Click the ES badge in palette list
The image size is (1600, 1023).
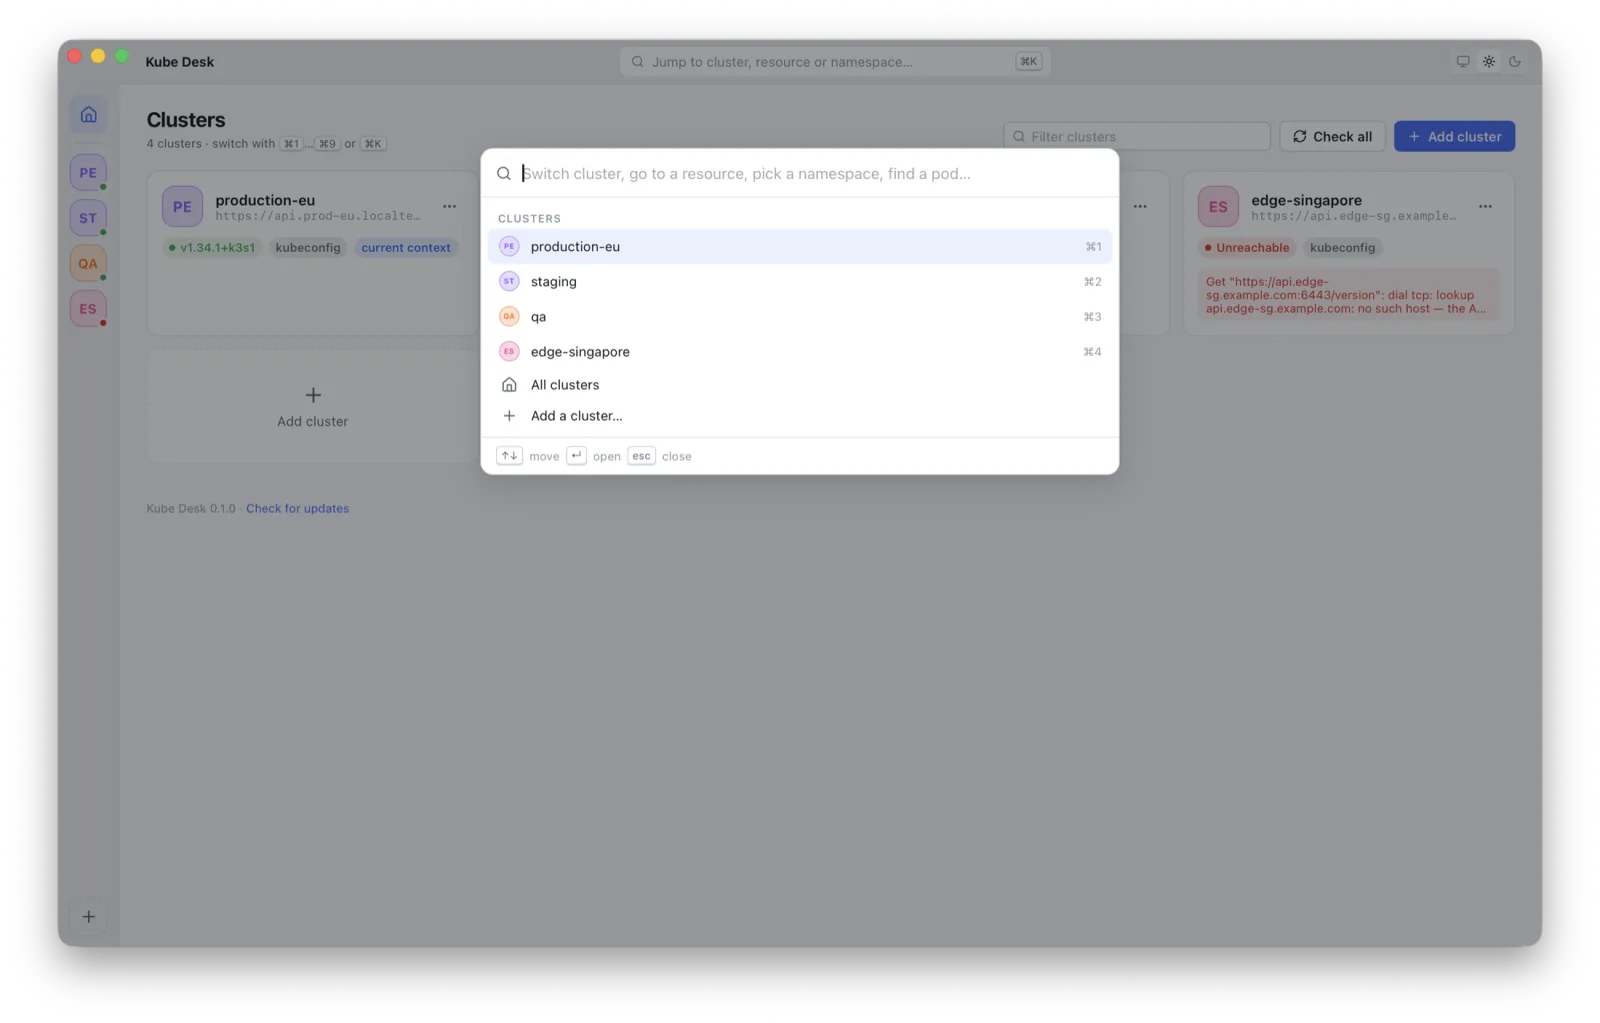(x=509, y=351)
